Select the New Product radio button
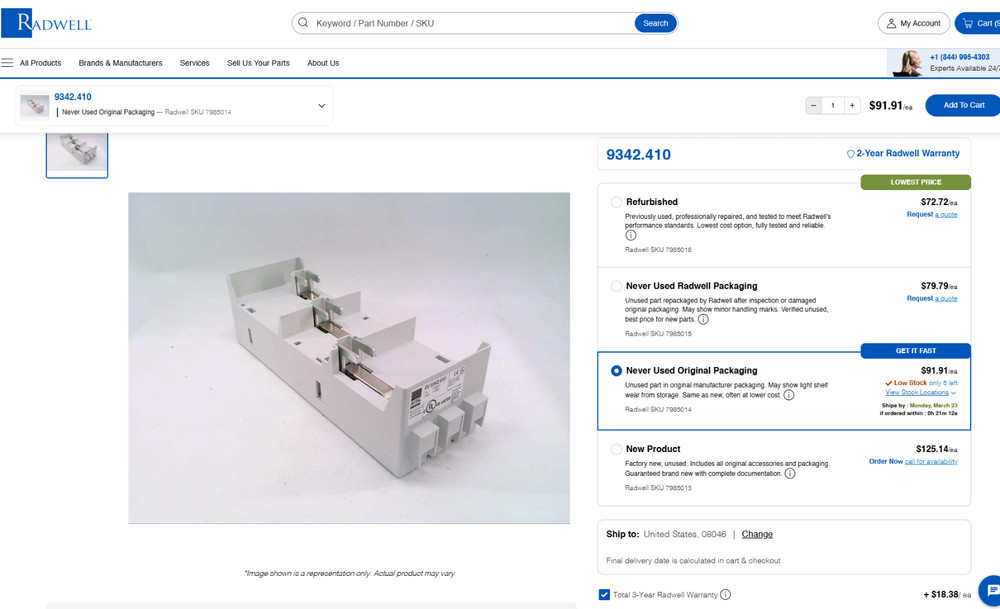Viewport: 1000px width, 609px height. point(616,449)
